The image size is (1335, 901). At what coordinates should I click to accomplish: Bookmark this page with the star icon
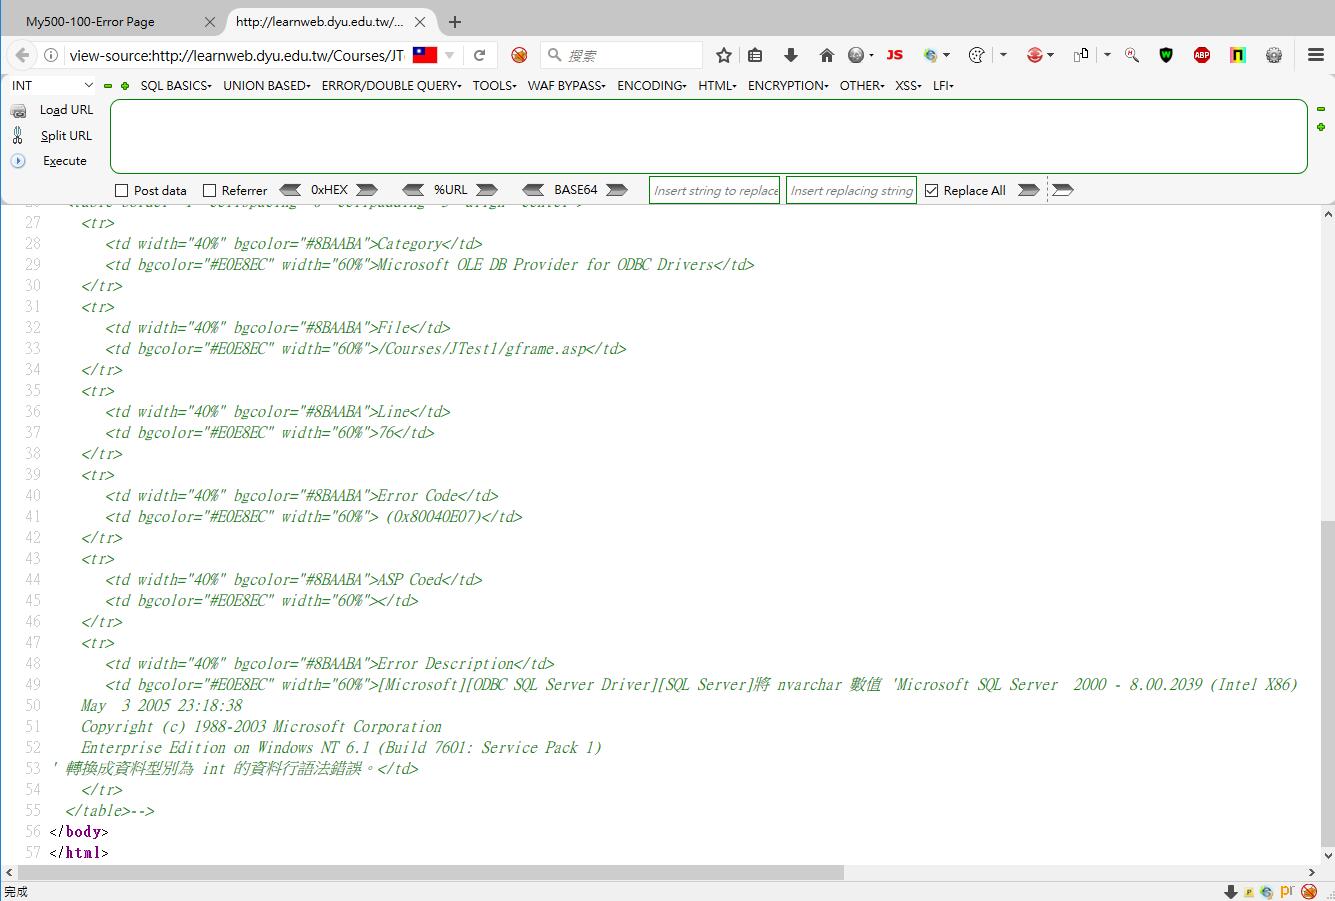pos(724,55)
